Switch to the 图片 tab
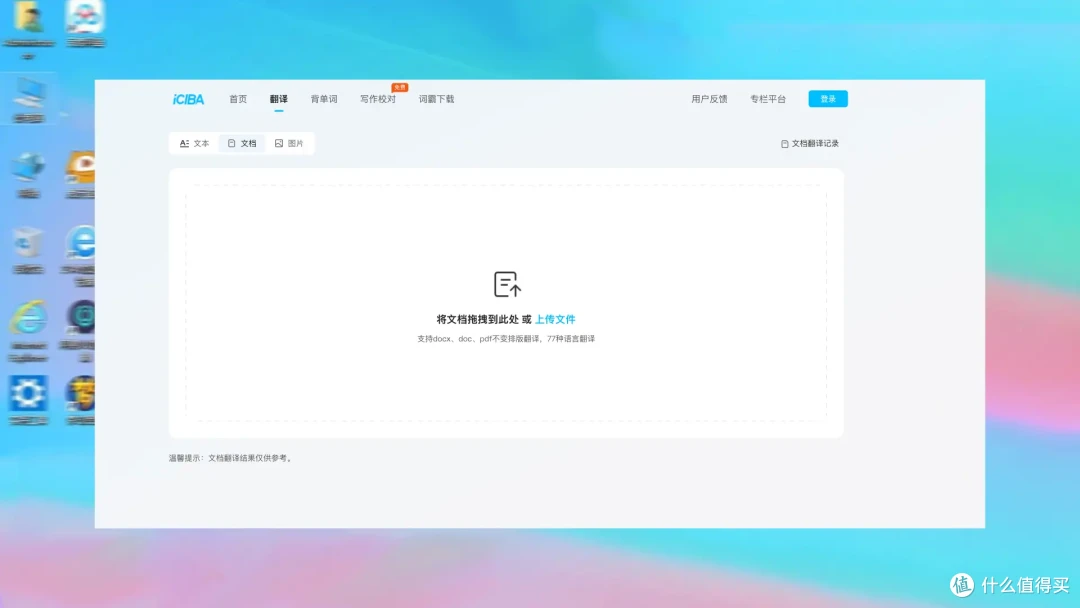This screenshot has width=1080, height=608. [289, 143]
